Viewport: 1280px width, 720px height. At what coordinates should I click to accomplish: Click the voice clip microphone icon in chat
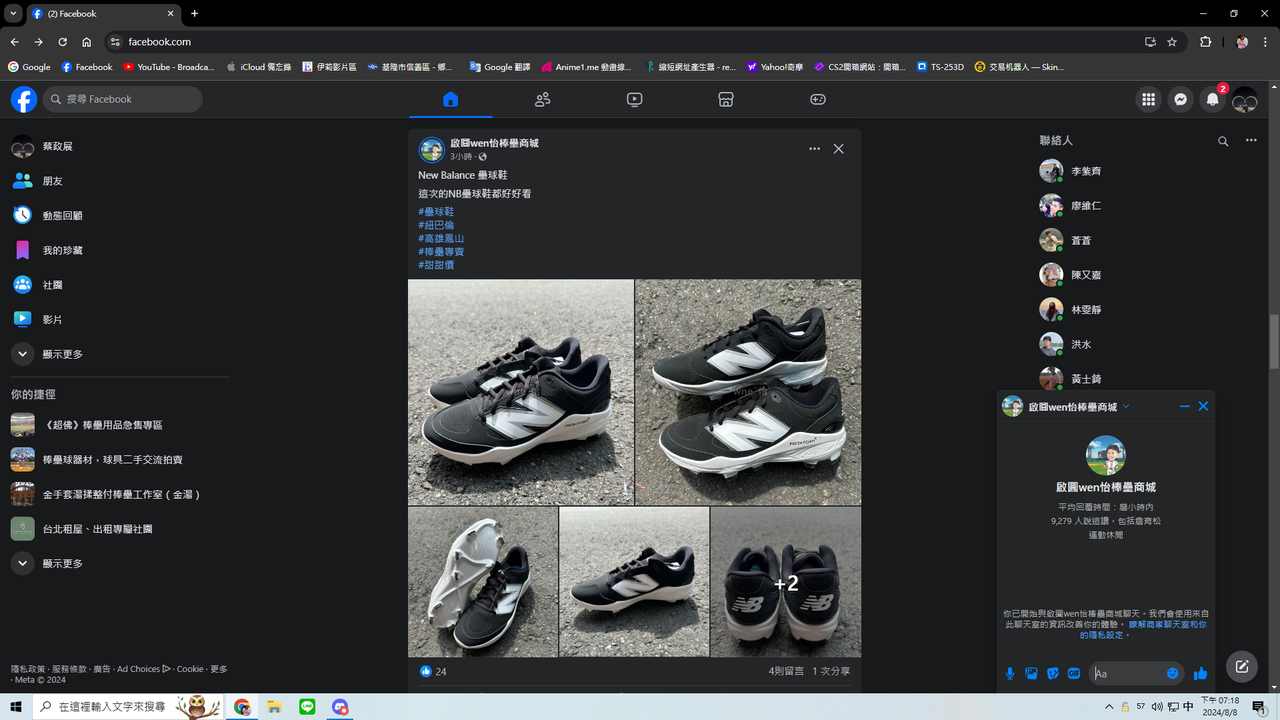(x=1010, y=673)
